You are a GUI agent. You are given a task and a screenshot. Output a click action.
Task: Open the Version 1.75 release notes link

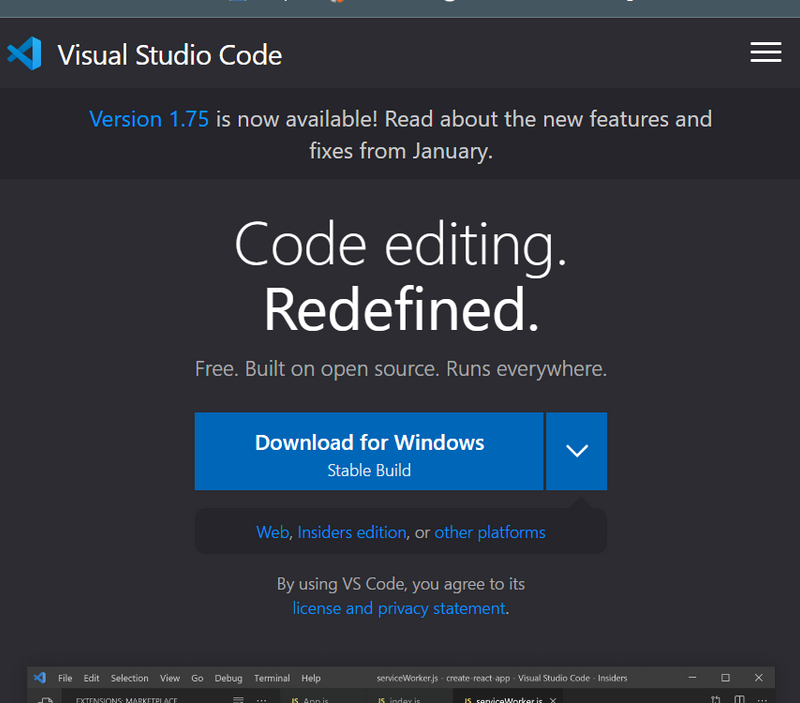149,119
